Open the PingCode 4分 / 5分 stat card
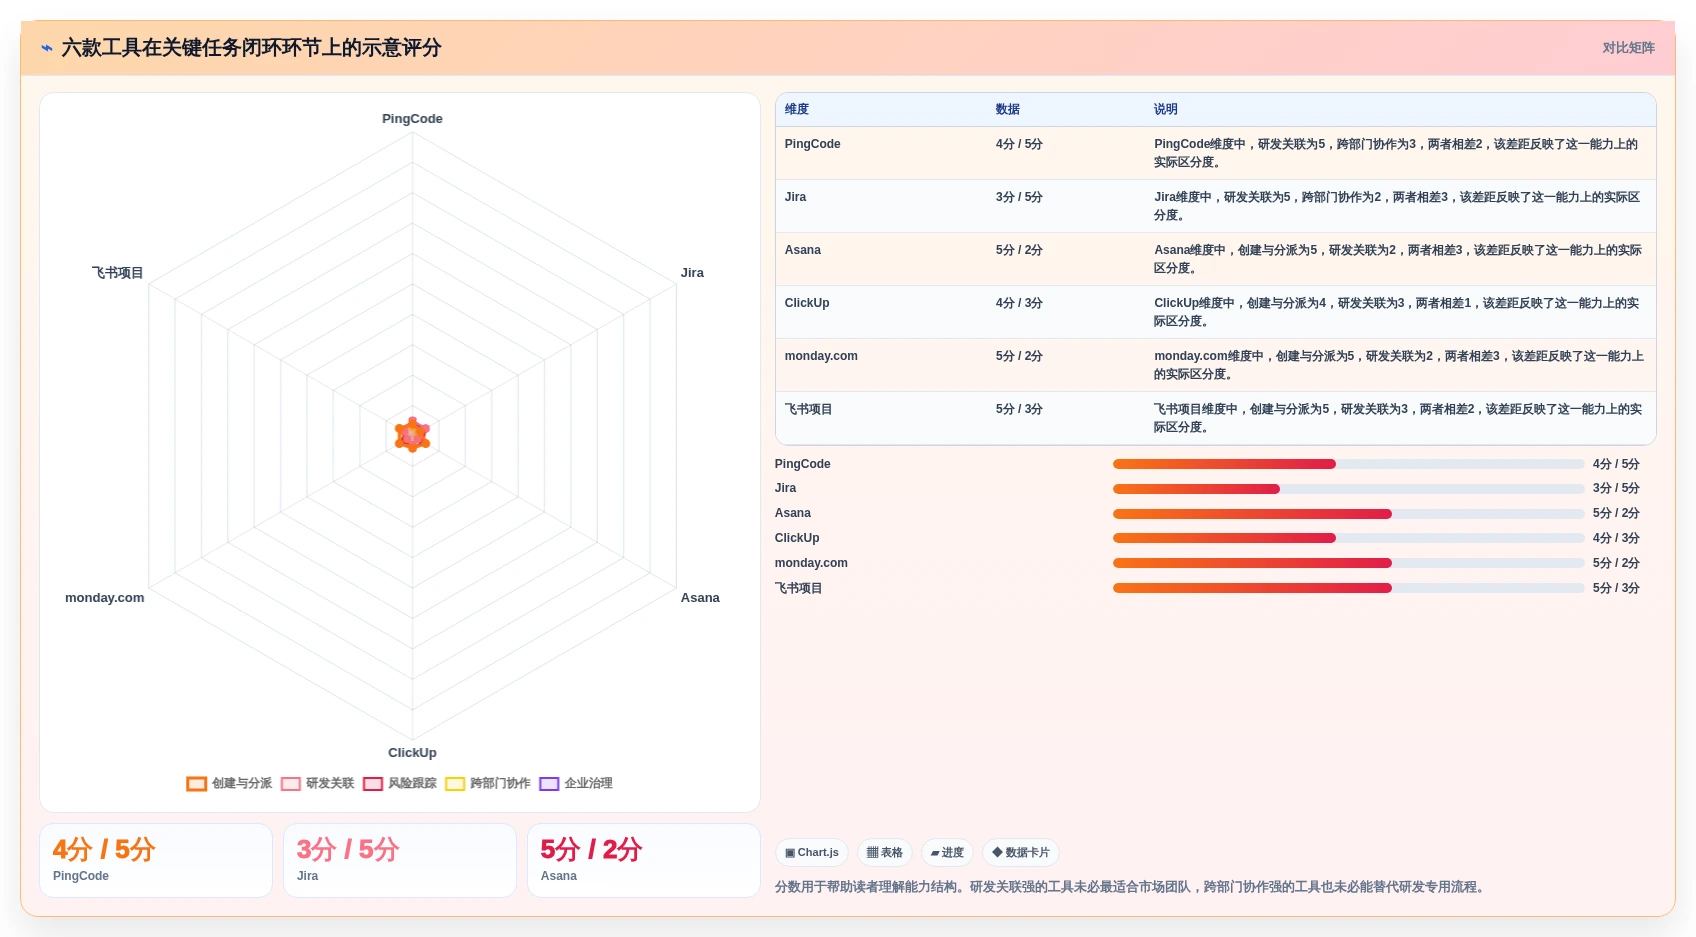The image size is (1696, 937). pyautogui.click(x=156, y=860)
